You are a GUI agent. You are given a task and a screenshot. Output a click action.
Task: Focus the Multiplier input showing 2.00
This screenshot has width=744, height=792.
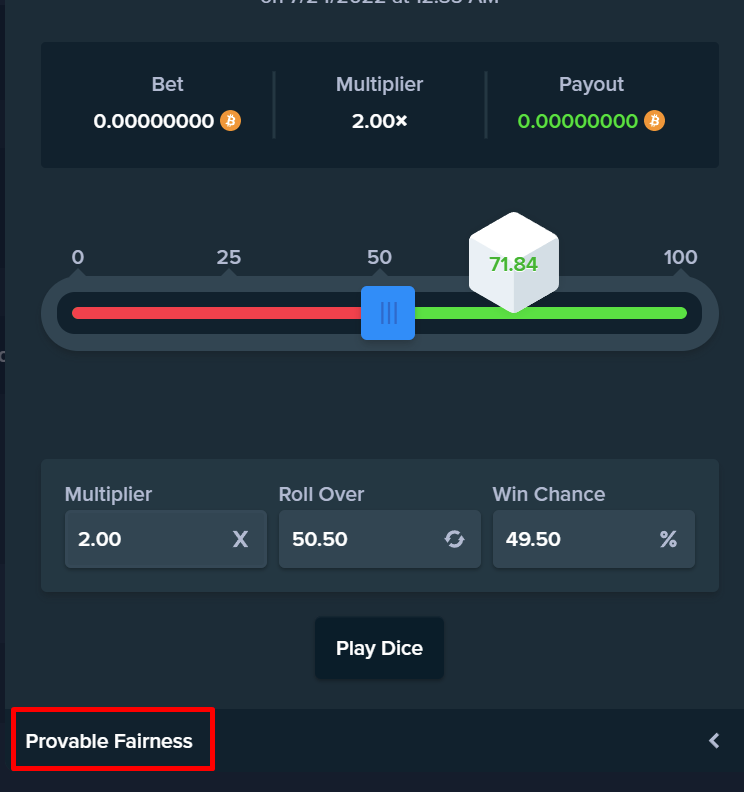click(145, 539)
